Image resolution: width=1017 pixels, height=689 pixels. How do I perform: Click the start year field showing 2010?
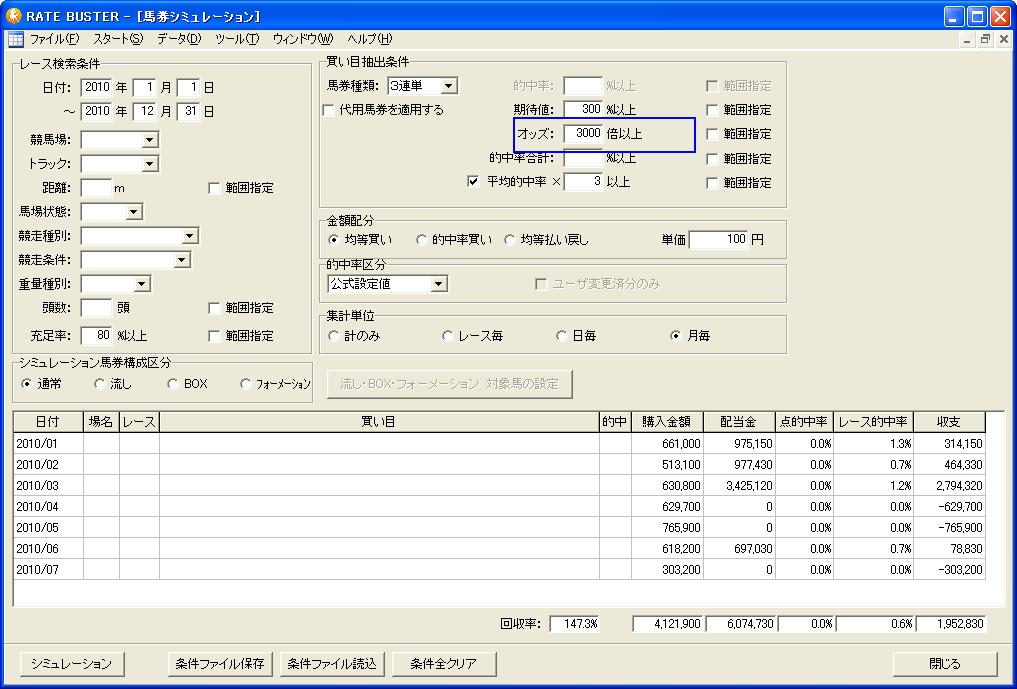[x=97, y=87]
